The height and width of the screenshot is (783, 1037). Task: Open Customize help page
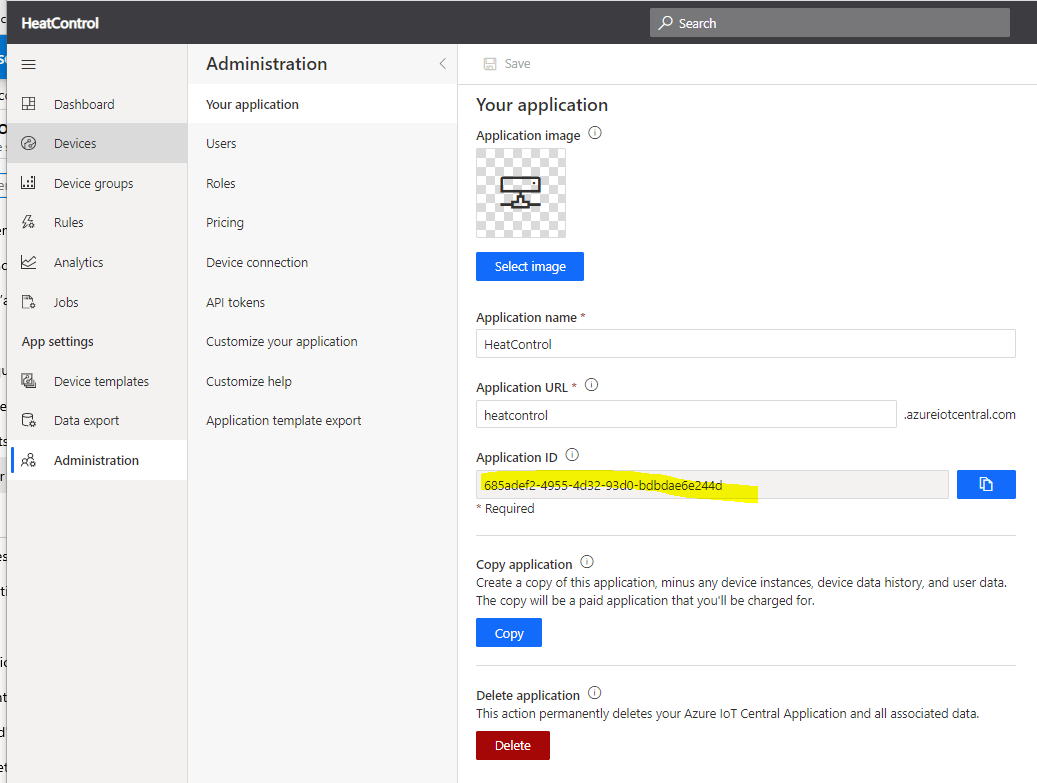click(x=323, y=381)
